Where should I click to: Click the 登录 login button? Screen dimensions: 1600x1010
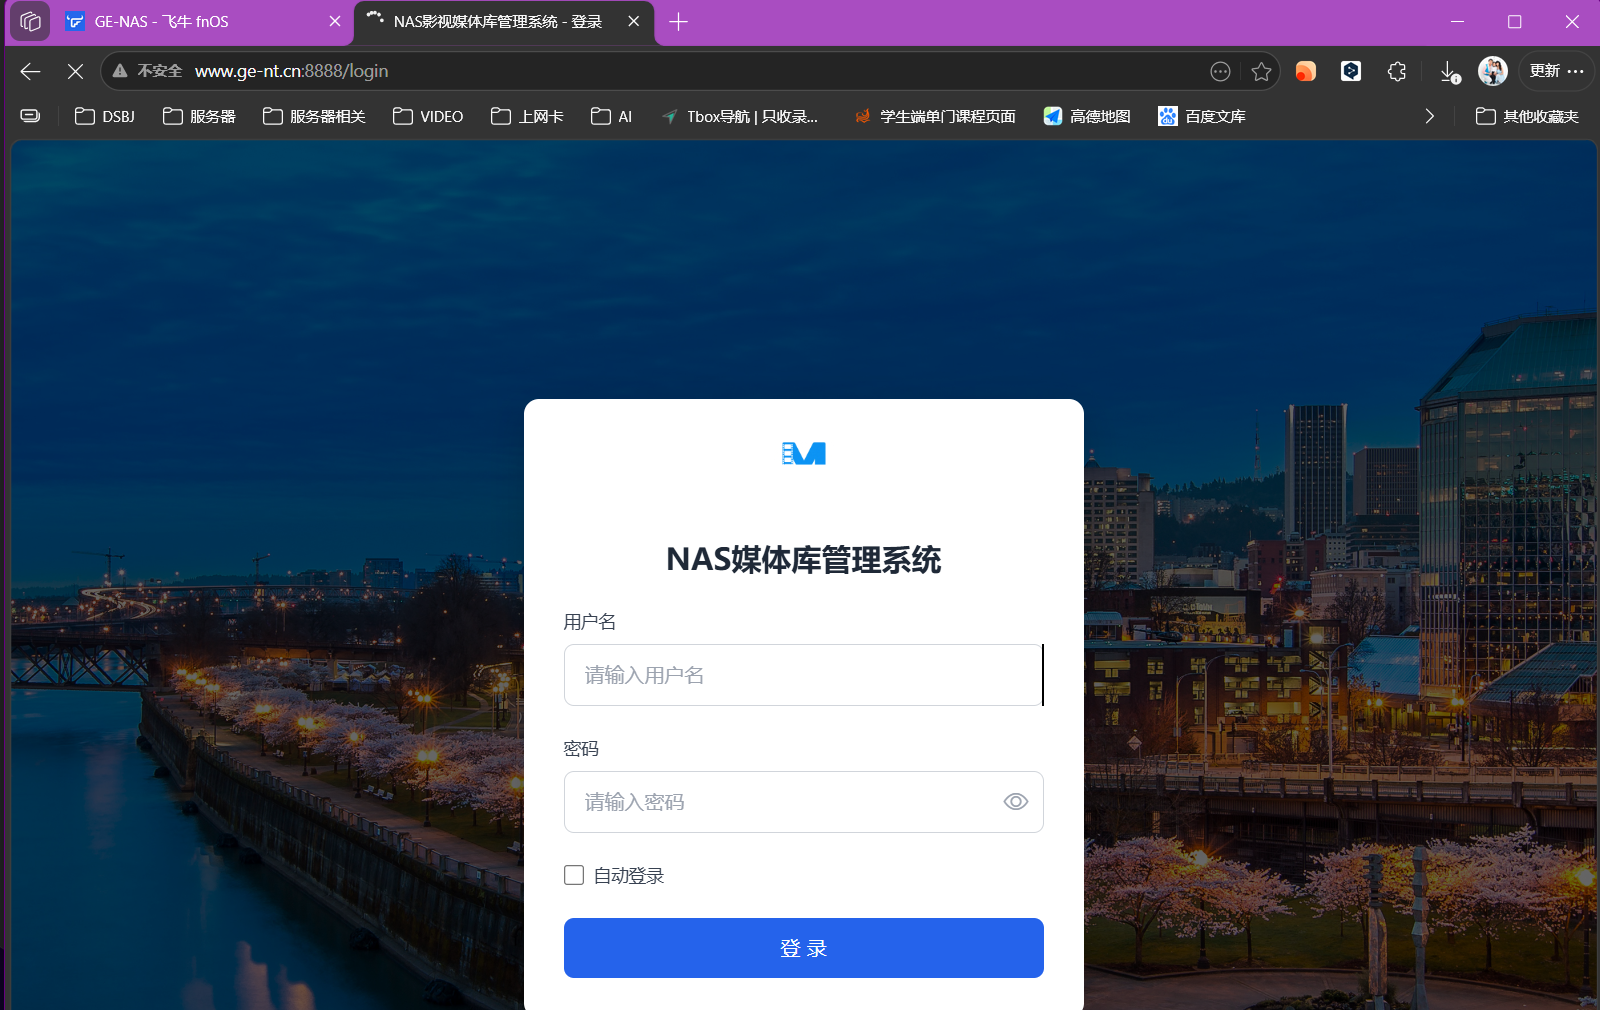803,948
